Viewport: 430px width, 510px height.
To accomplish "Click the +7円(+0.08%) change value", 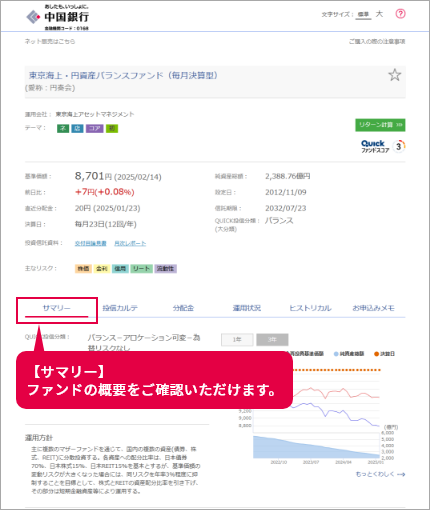I will [105, 192].
